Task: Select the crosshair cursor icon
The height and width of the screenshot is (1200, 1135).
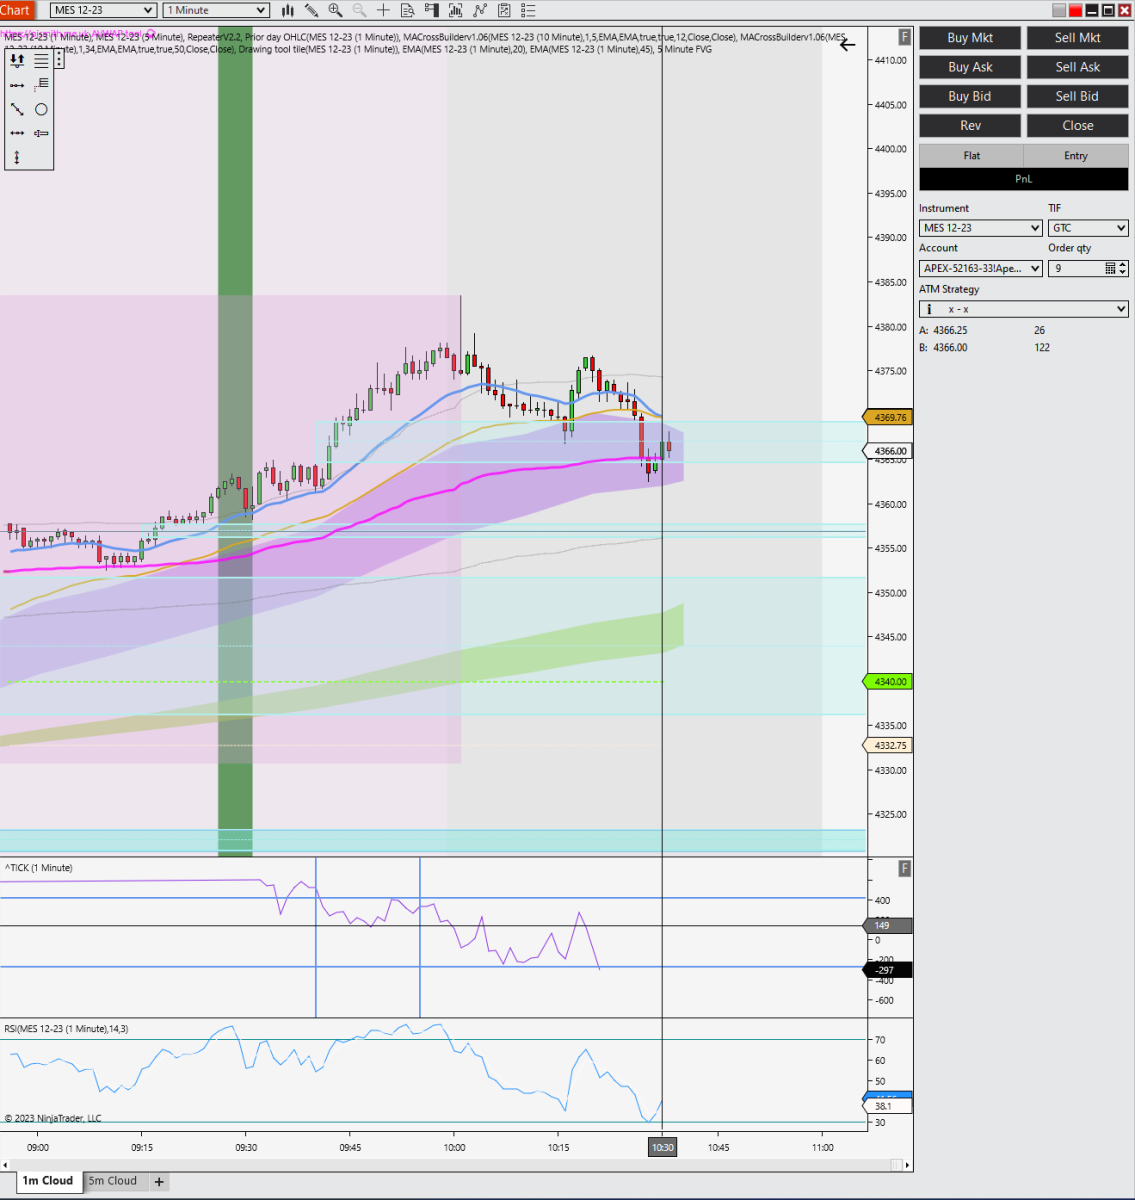Action: pyautogui.click(x=383, y=10)
